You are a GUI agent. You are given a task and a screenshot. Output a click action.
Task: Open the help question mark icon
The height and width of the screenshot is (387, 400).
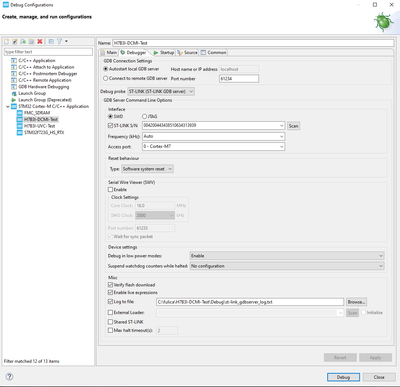(10, 377)
